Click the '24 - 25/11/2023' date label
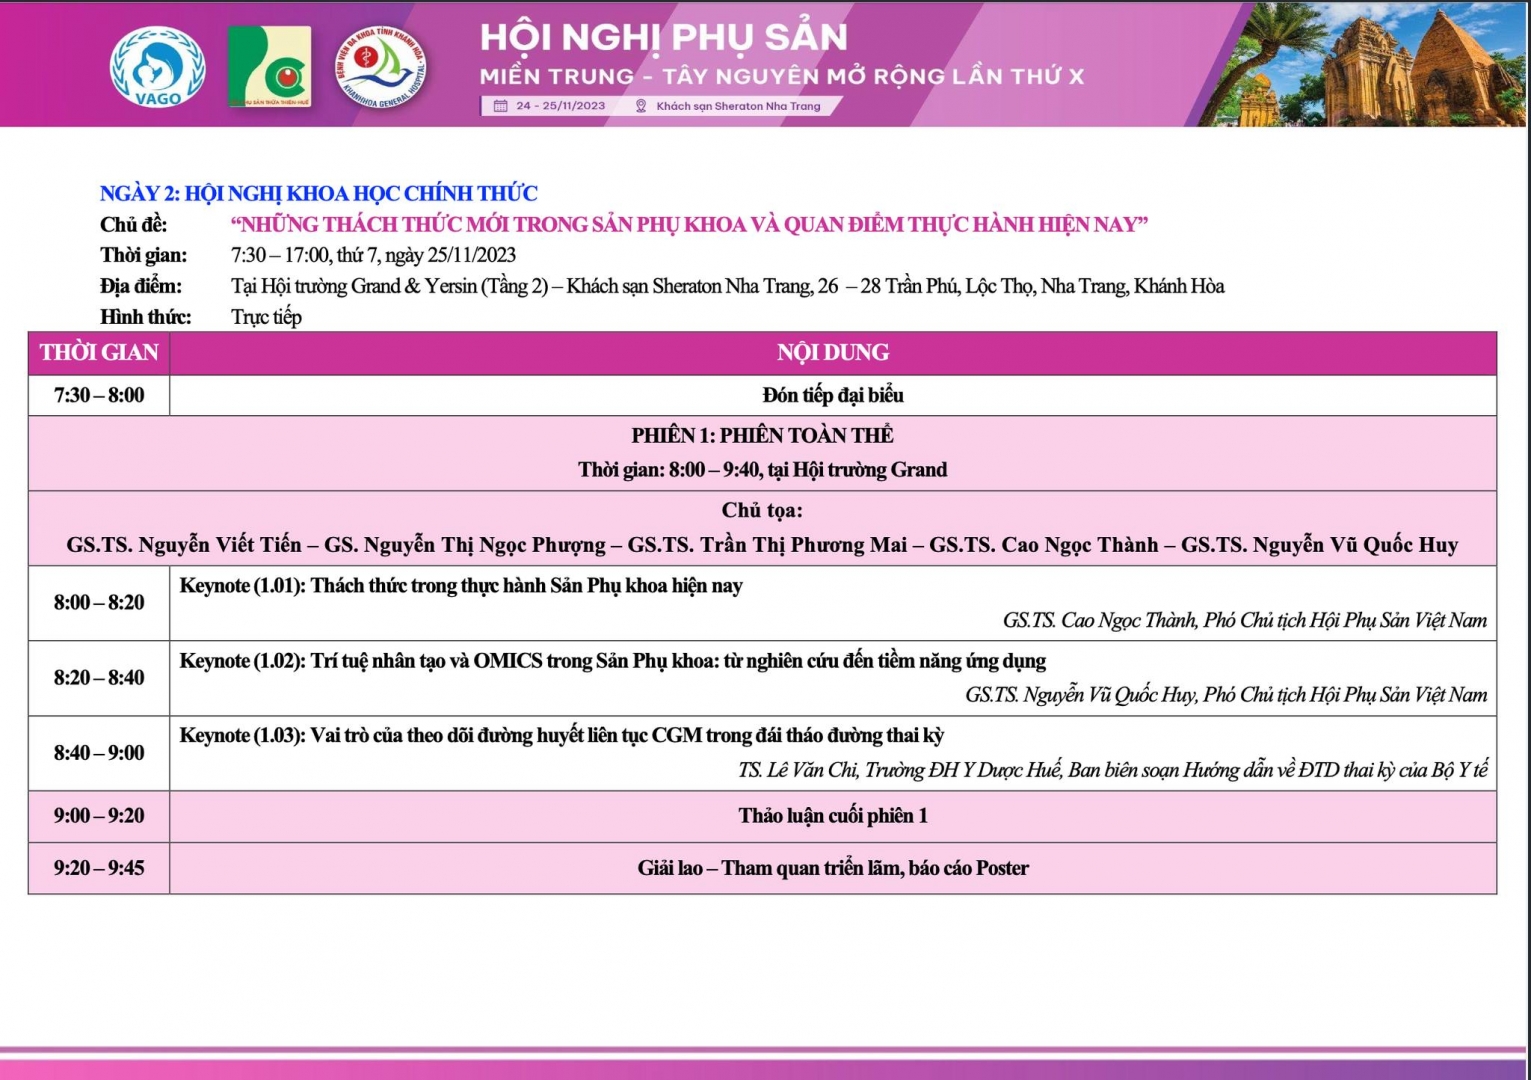 coord(560,106)
